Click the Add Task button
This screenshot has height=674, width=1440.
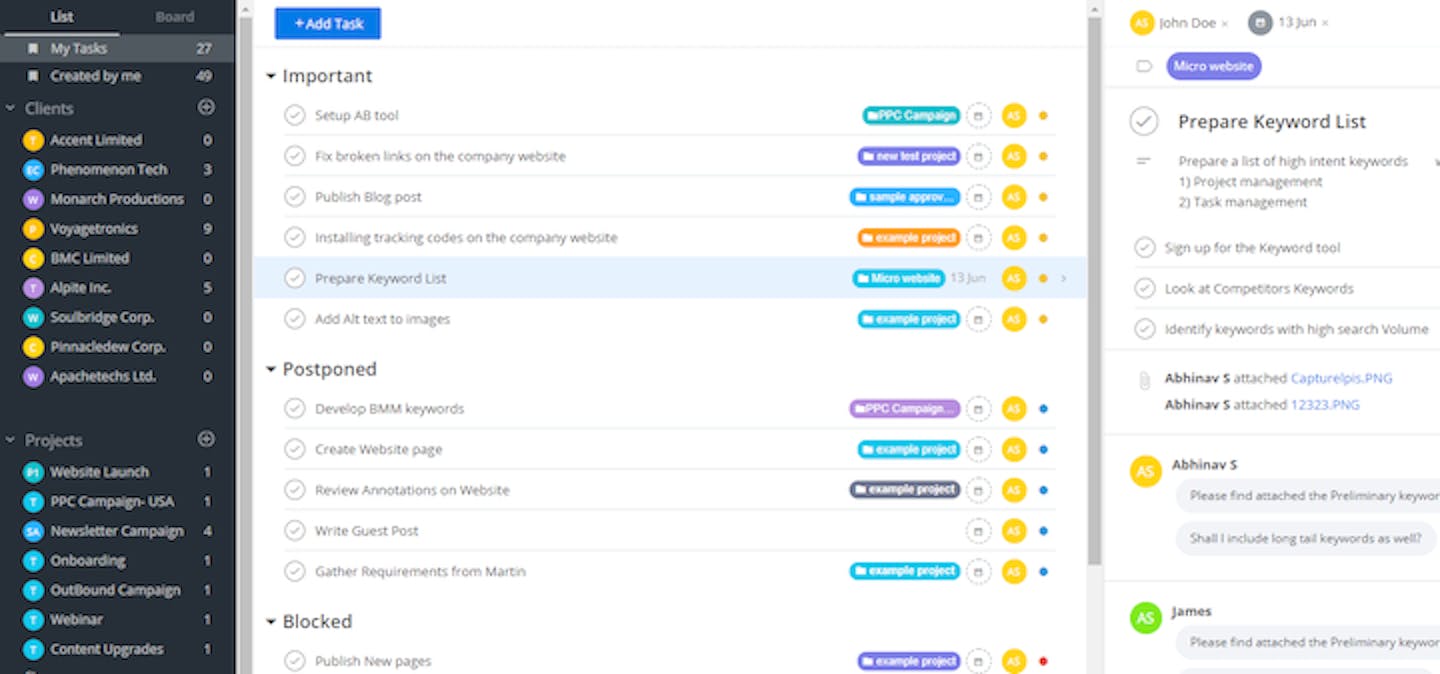328,23
